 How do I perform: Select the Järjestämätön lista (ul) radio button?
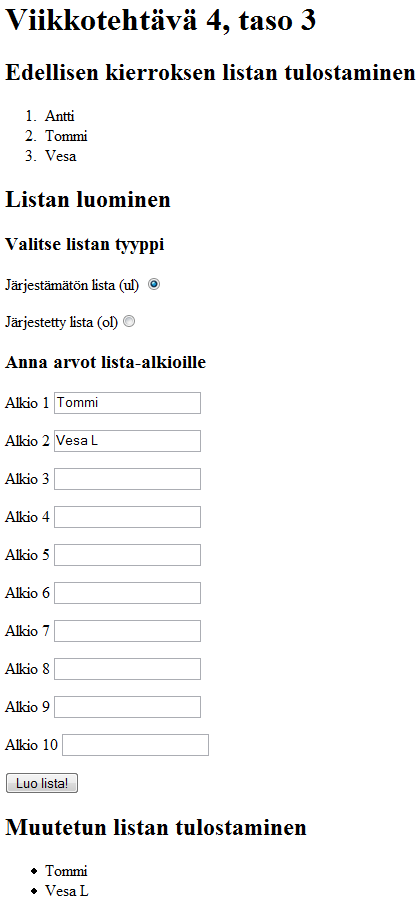point(154,284)
